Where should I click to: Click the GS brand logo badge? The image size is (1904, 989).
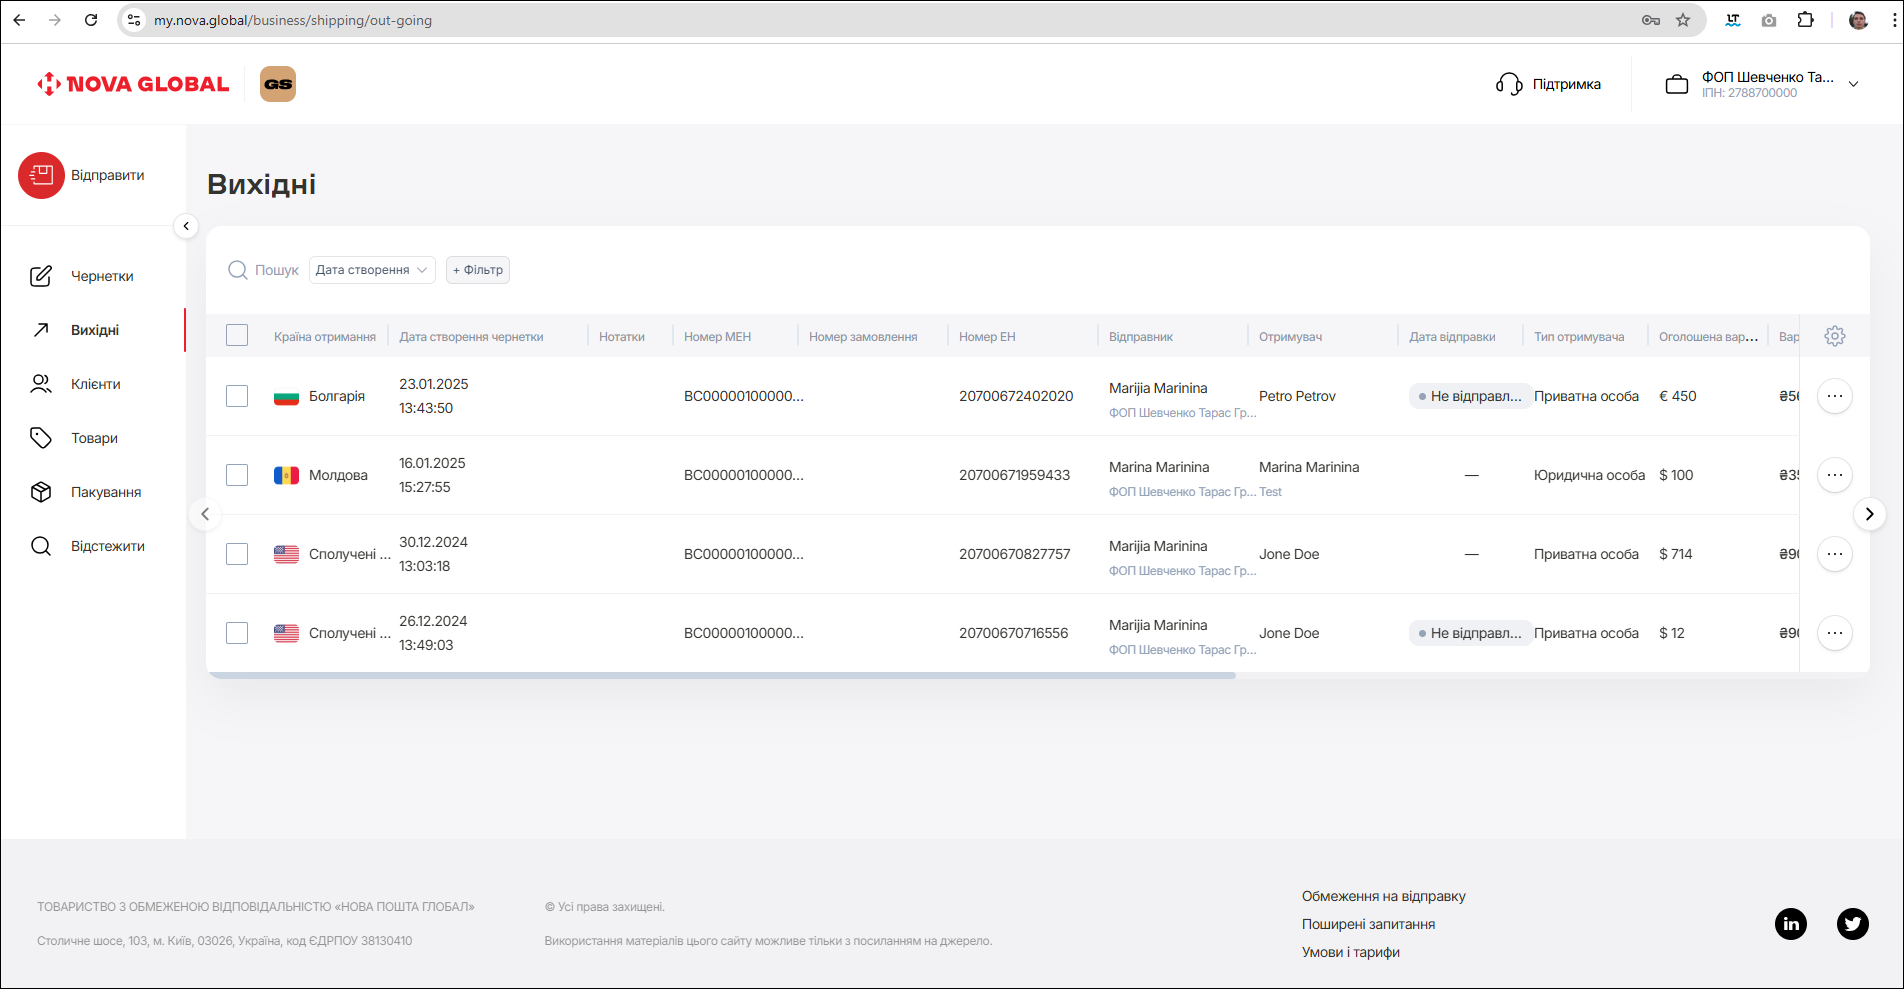point(278,84)
